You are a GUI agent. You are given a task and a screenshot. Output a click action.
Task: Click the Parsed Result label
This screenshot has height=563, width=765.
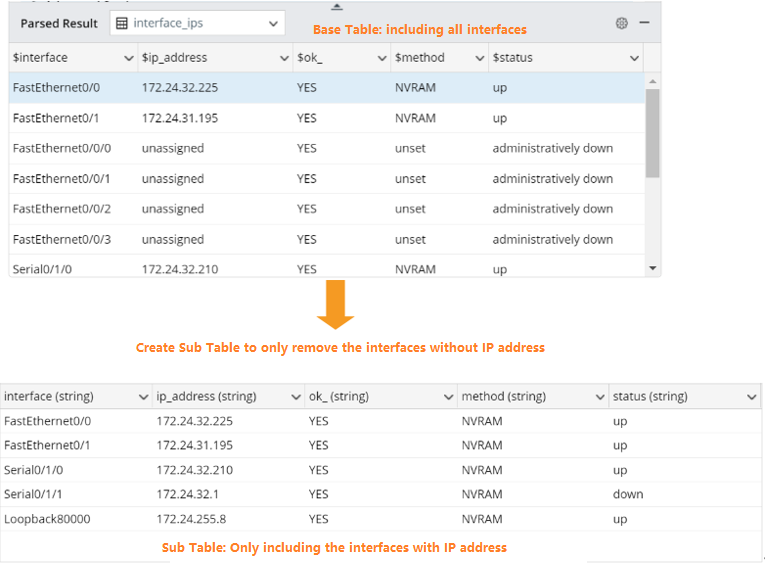59,23
